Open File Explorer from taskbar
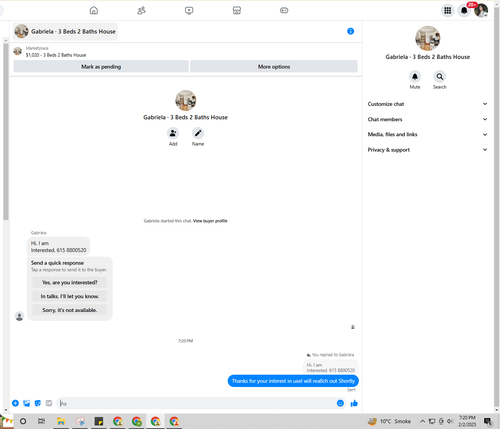 pyautogui.click(x=60, y=421)
